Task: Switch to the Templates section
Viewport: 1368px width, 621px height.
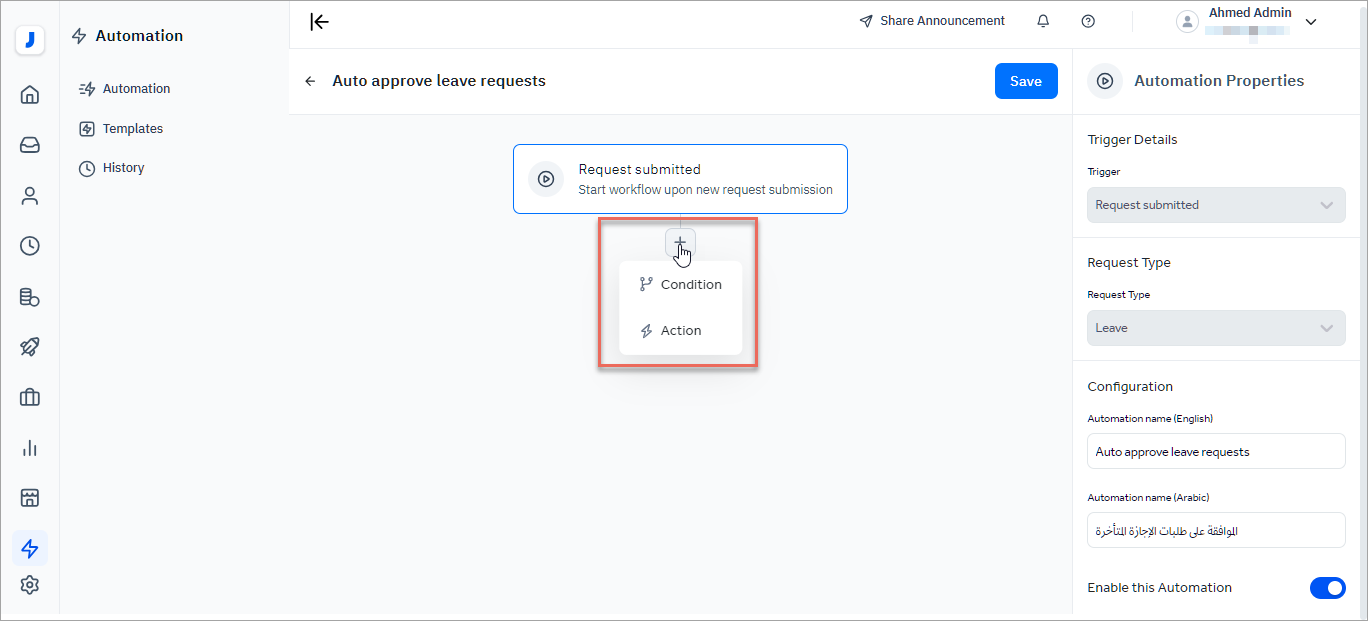Action: (x=131, y=128)
